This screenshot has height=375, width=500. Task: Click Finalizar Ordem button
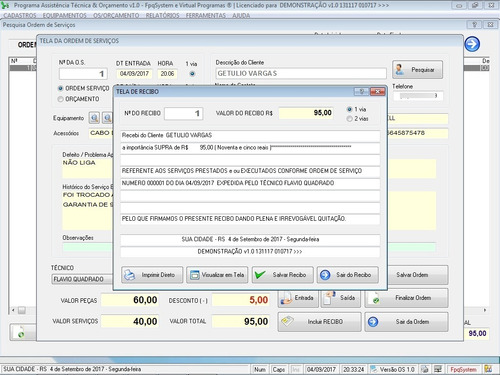[x=406, y=298]
